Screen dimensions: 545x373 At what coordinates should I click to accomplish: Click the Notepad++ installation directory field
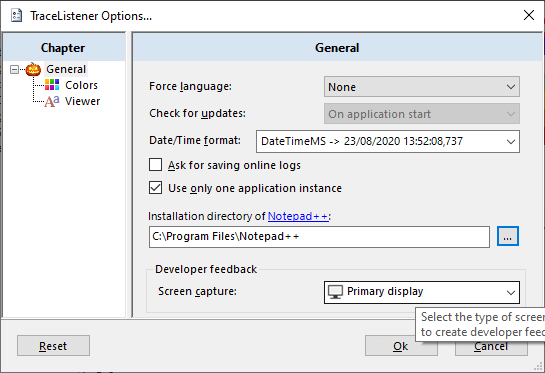coord(319,237)
